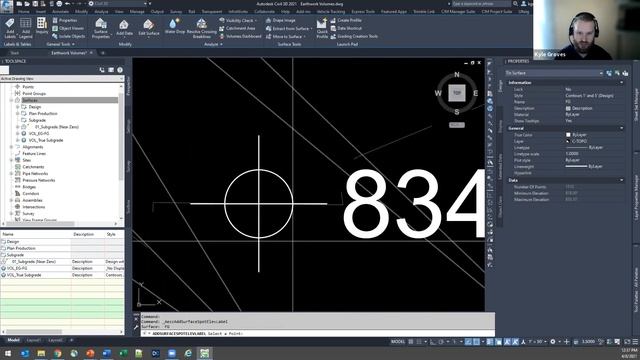
Task: Click the Undo arrow in quick access toolbar
Action: [68, 4]
